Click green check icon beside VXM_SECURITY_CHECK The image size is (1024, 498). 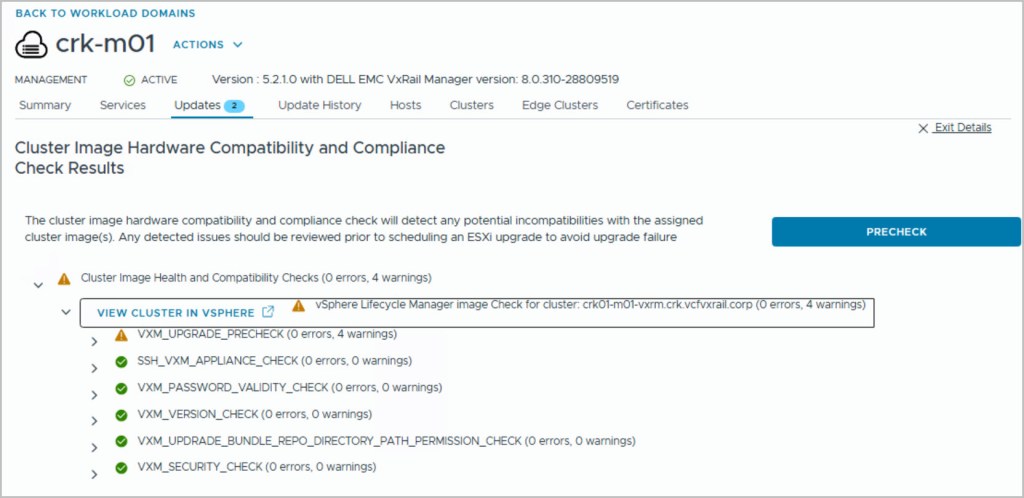click(121, 467)
